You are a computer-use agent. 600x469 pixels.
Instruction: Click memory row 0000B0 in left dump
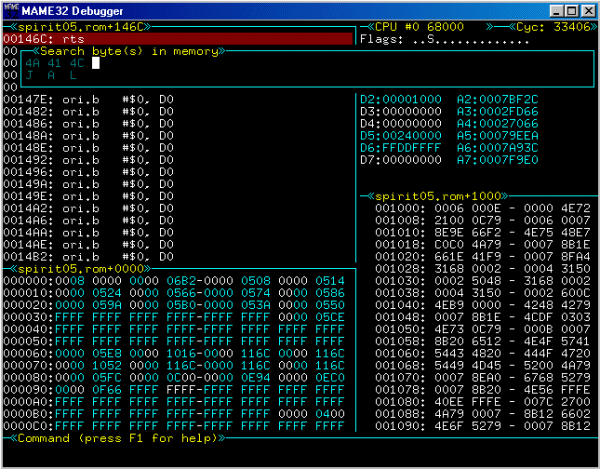point(175,413)
